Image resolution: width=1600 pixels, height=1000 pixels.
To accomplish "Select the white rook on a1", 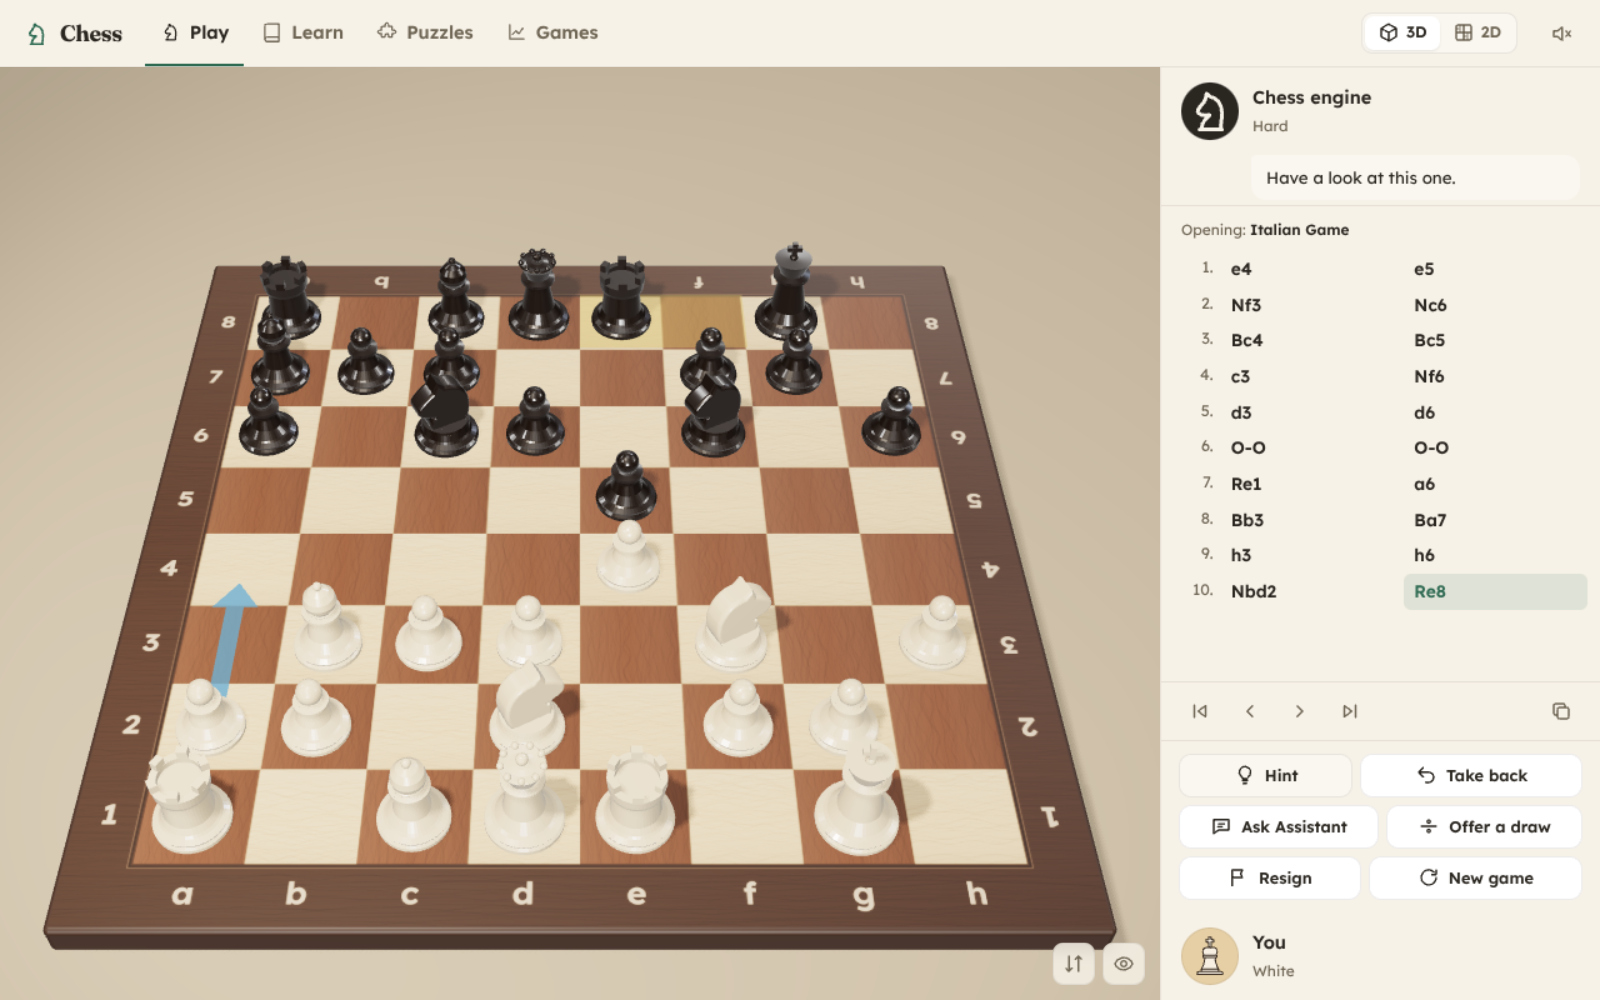I will [x=189, y=802].
